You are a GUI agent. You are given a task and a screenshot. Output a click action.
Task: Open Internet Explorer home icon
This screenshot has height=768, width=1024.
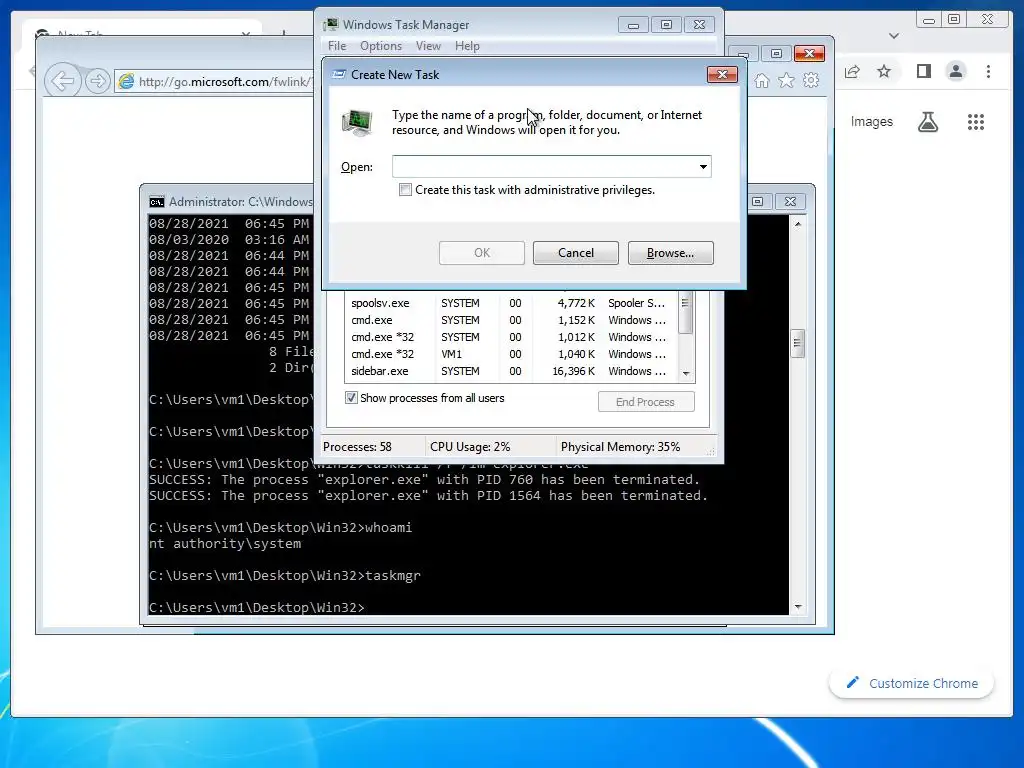[761, 80]
